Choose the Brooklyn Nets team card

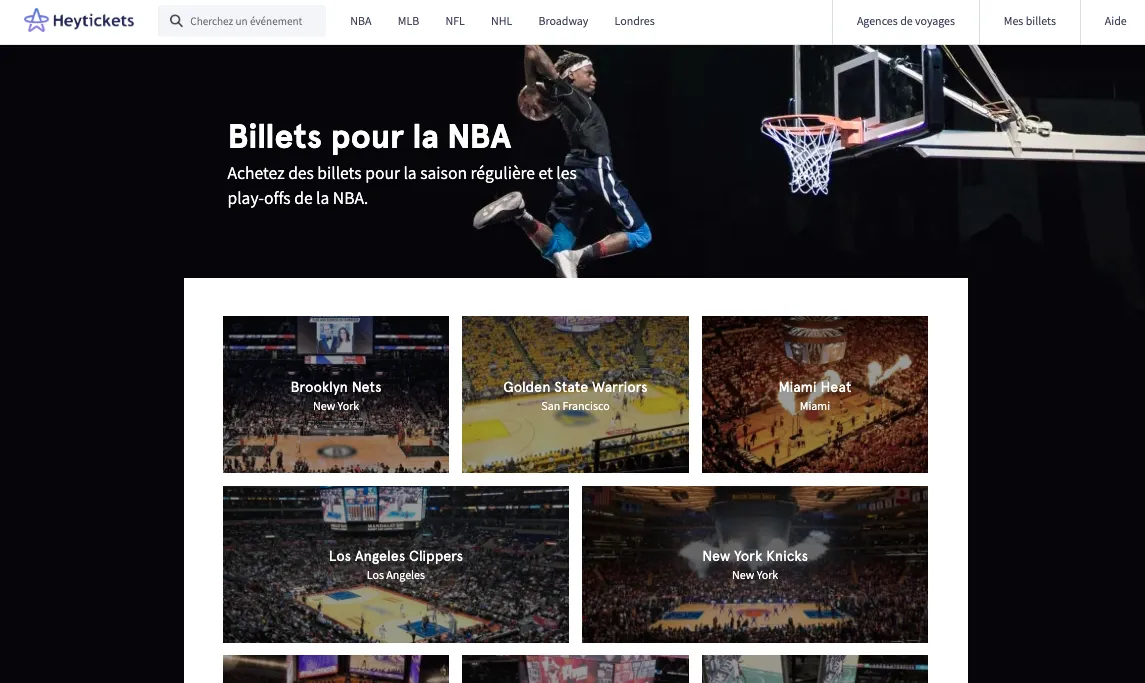point(336,394)
